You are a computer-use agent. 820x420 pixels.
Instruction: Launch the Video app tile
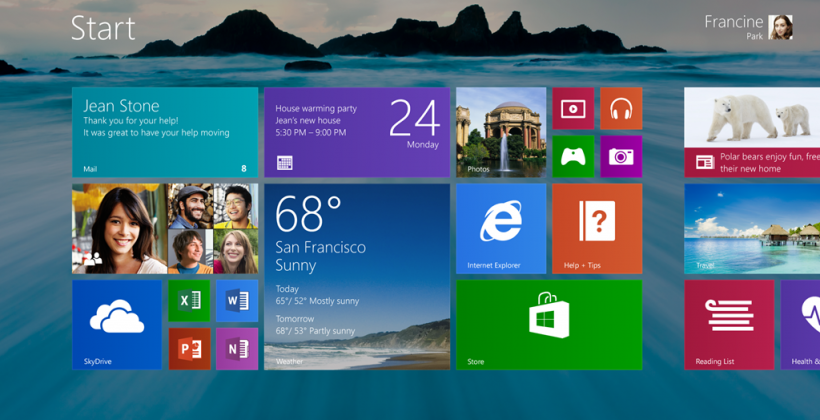[x=573, y=108]
